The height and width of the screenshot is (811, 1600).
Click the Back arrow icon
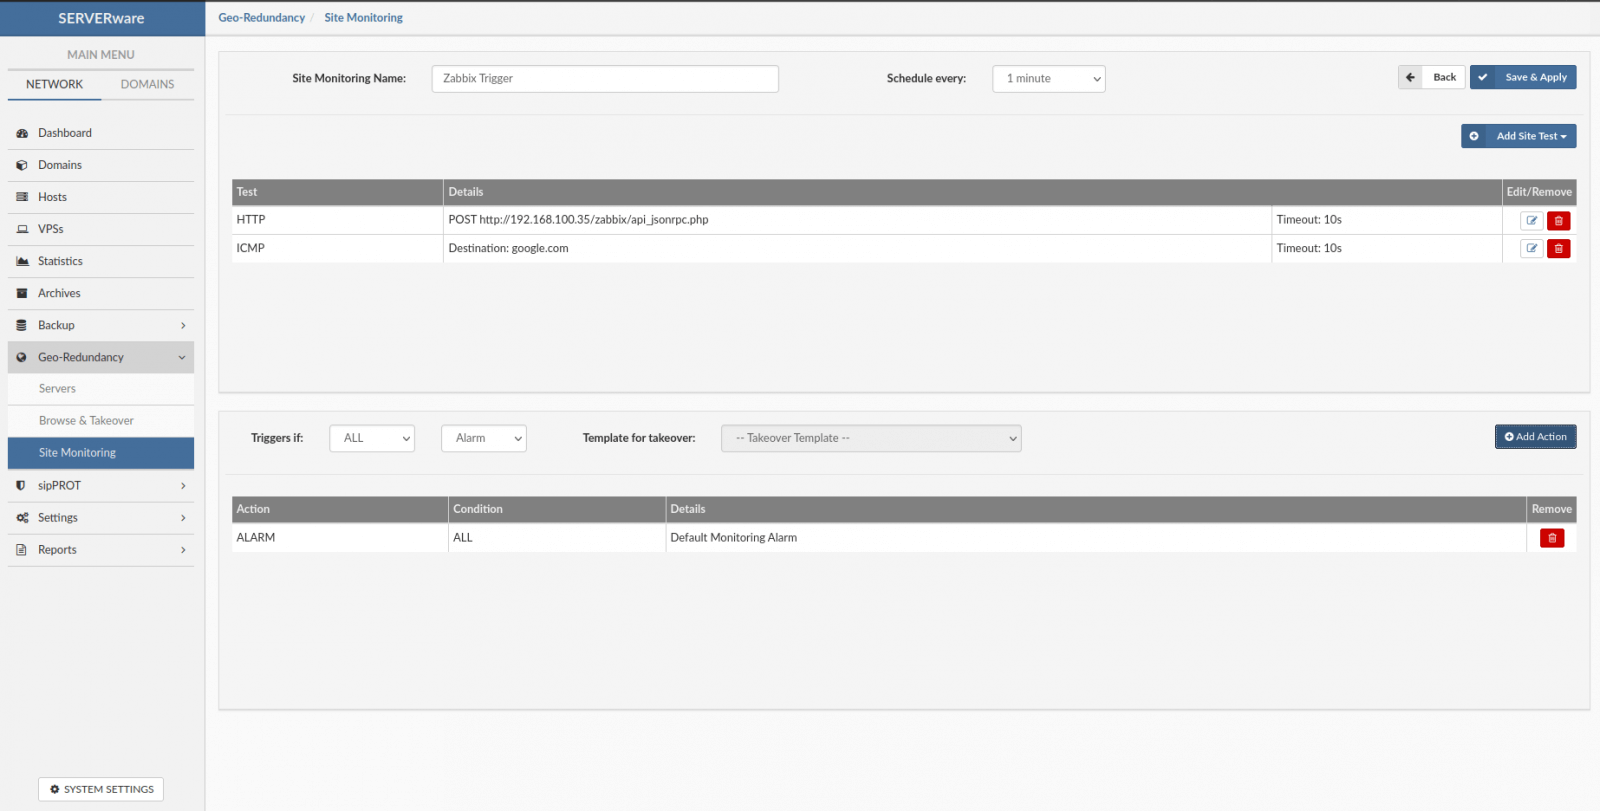coord(1410,78)
